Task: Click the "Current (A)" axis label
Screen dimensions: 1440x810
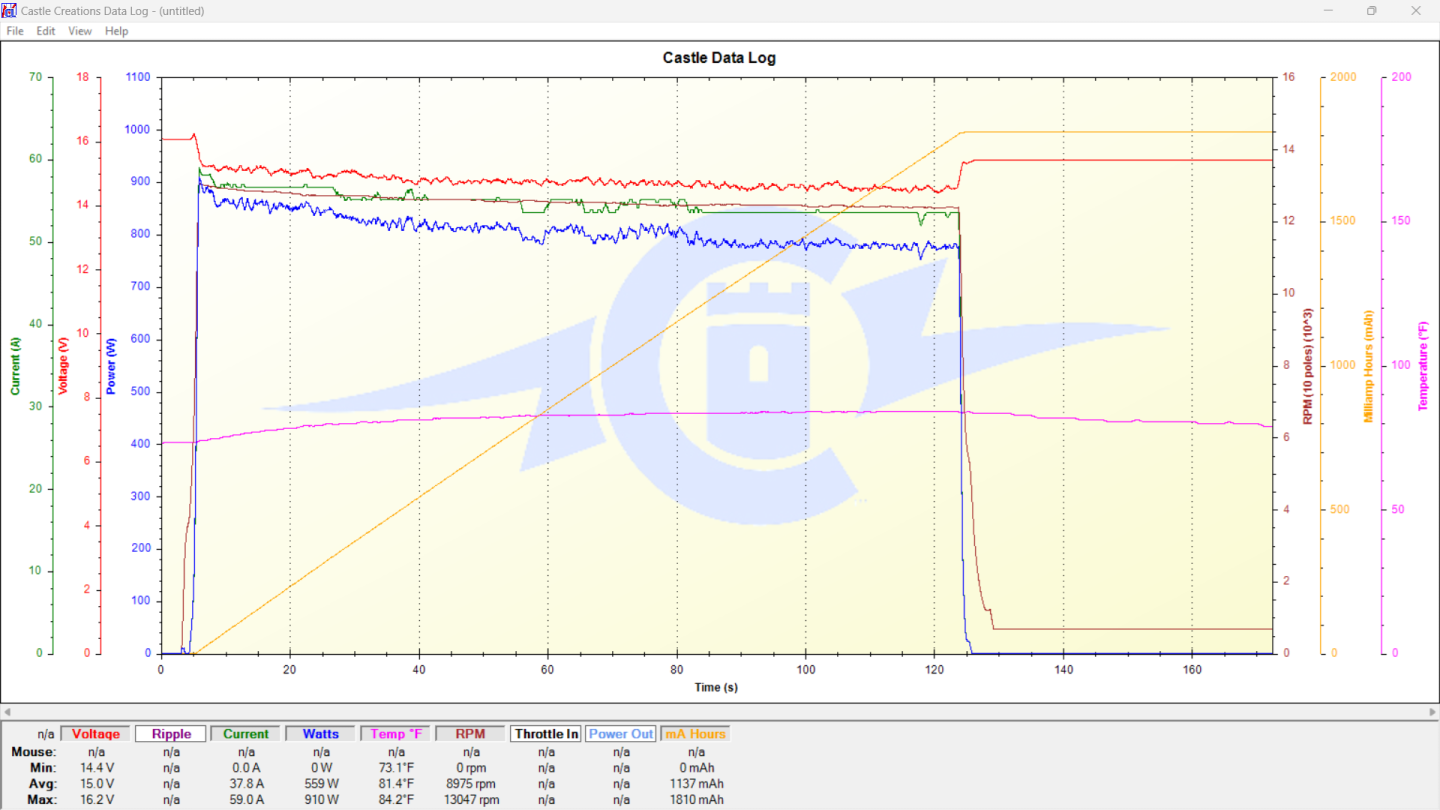Action: click(x=15, y=365)
